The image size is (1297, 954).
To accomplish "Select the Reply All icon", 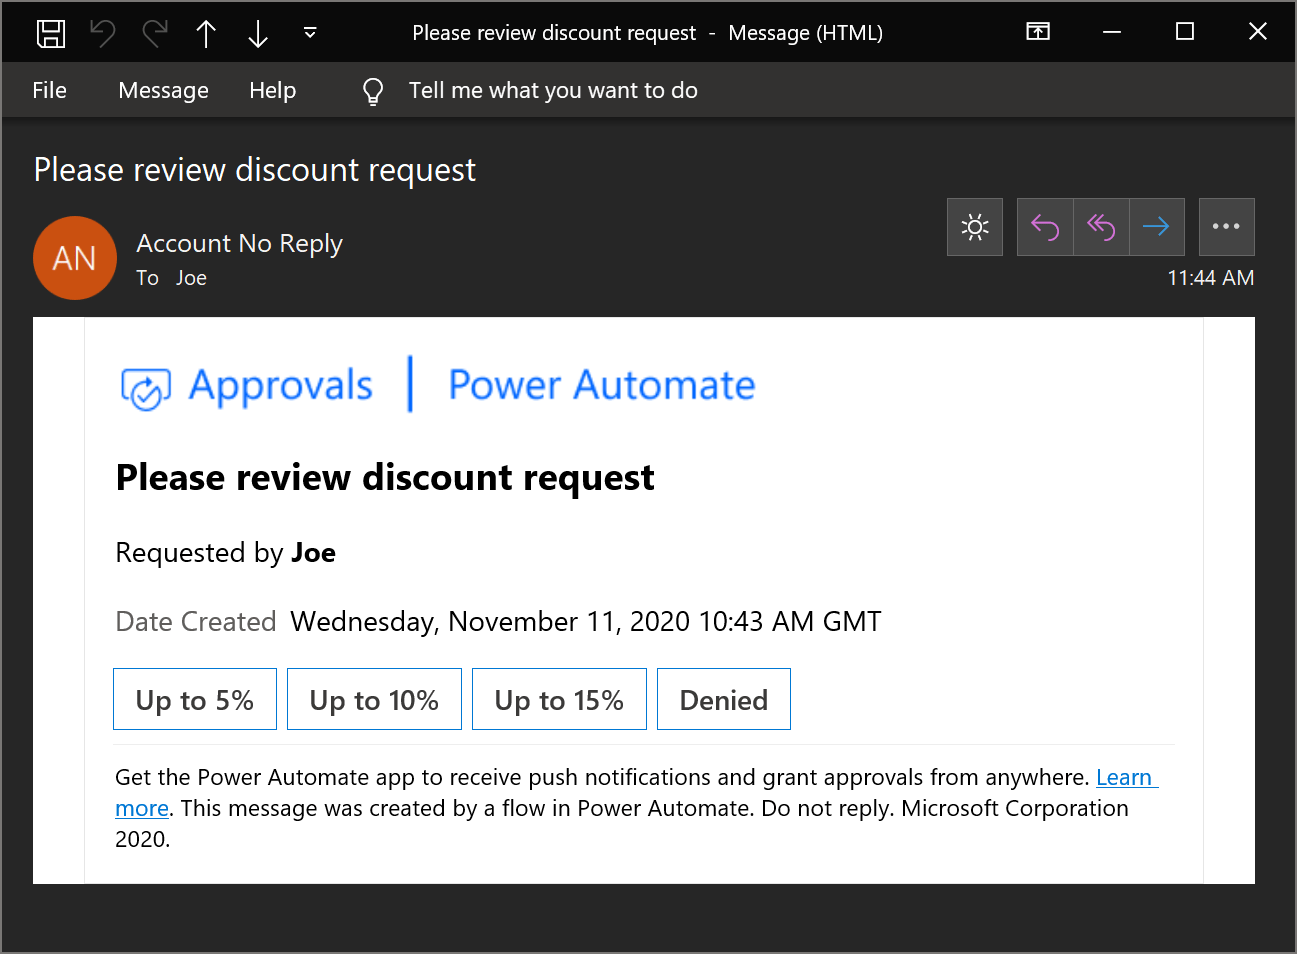I will 1100,227.
